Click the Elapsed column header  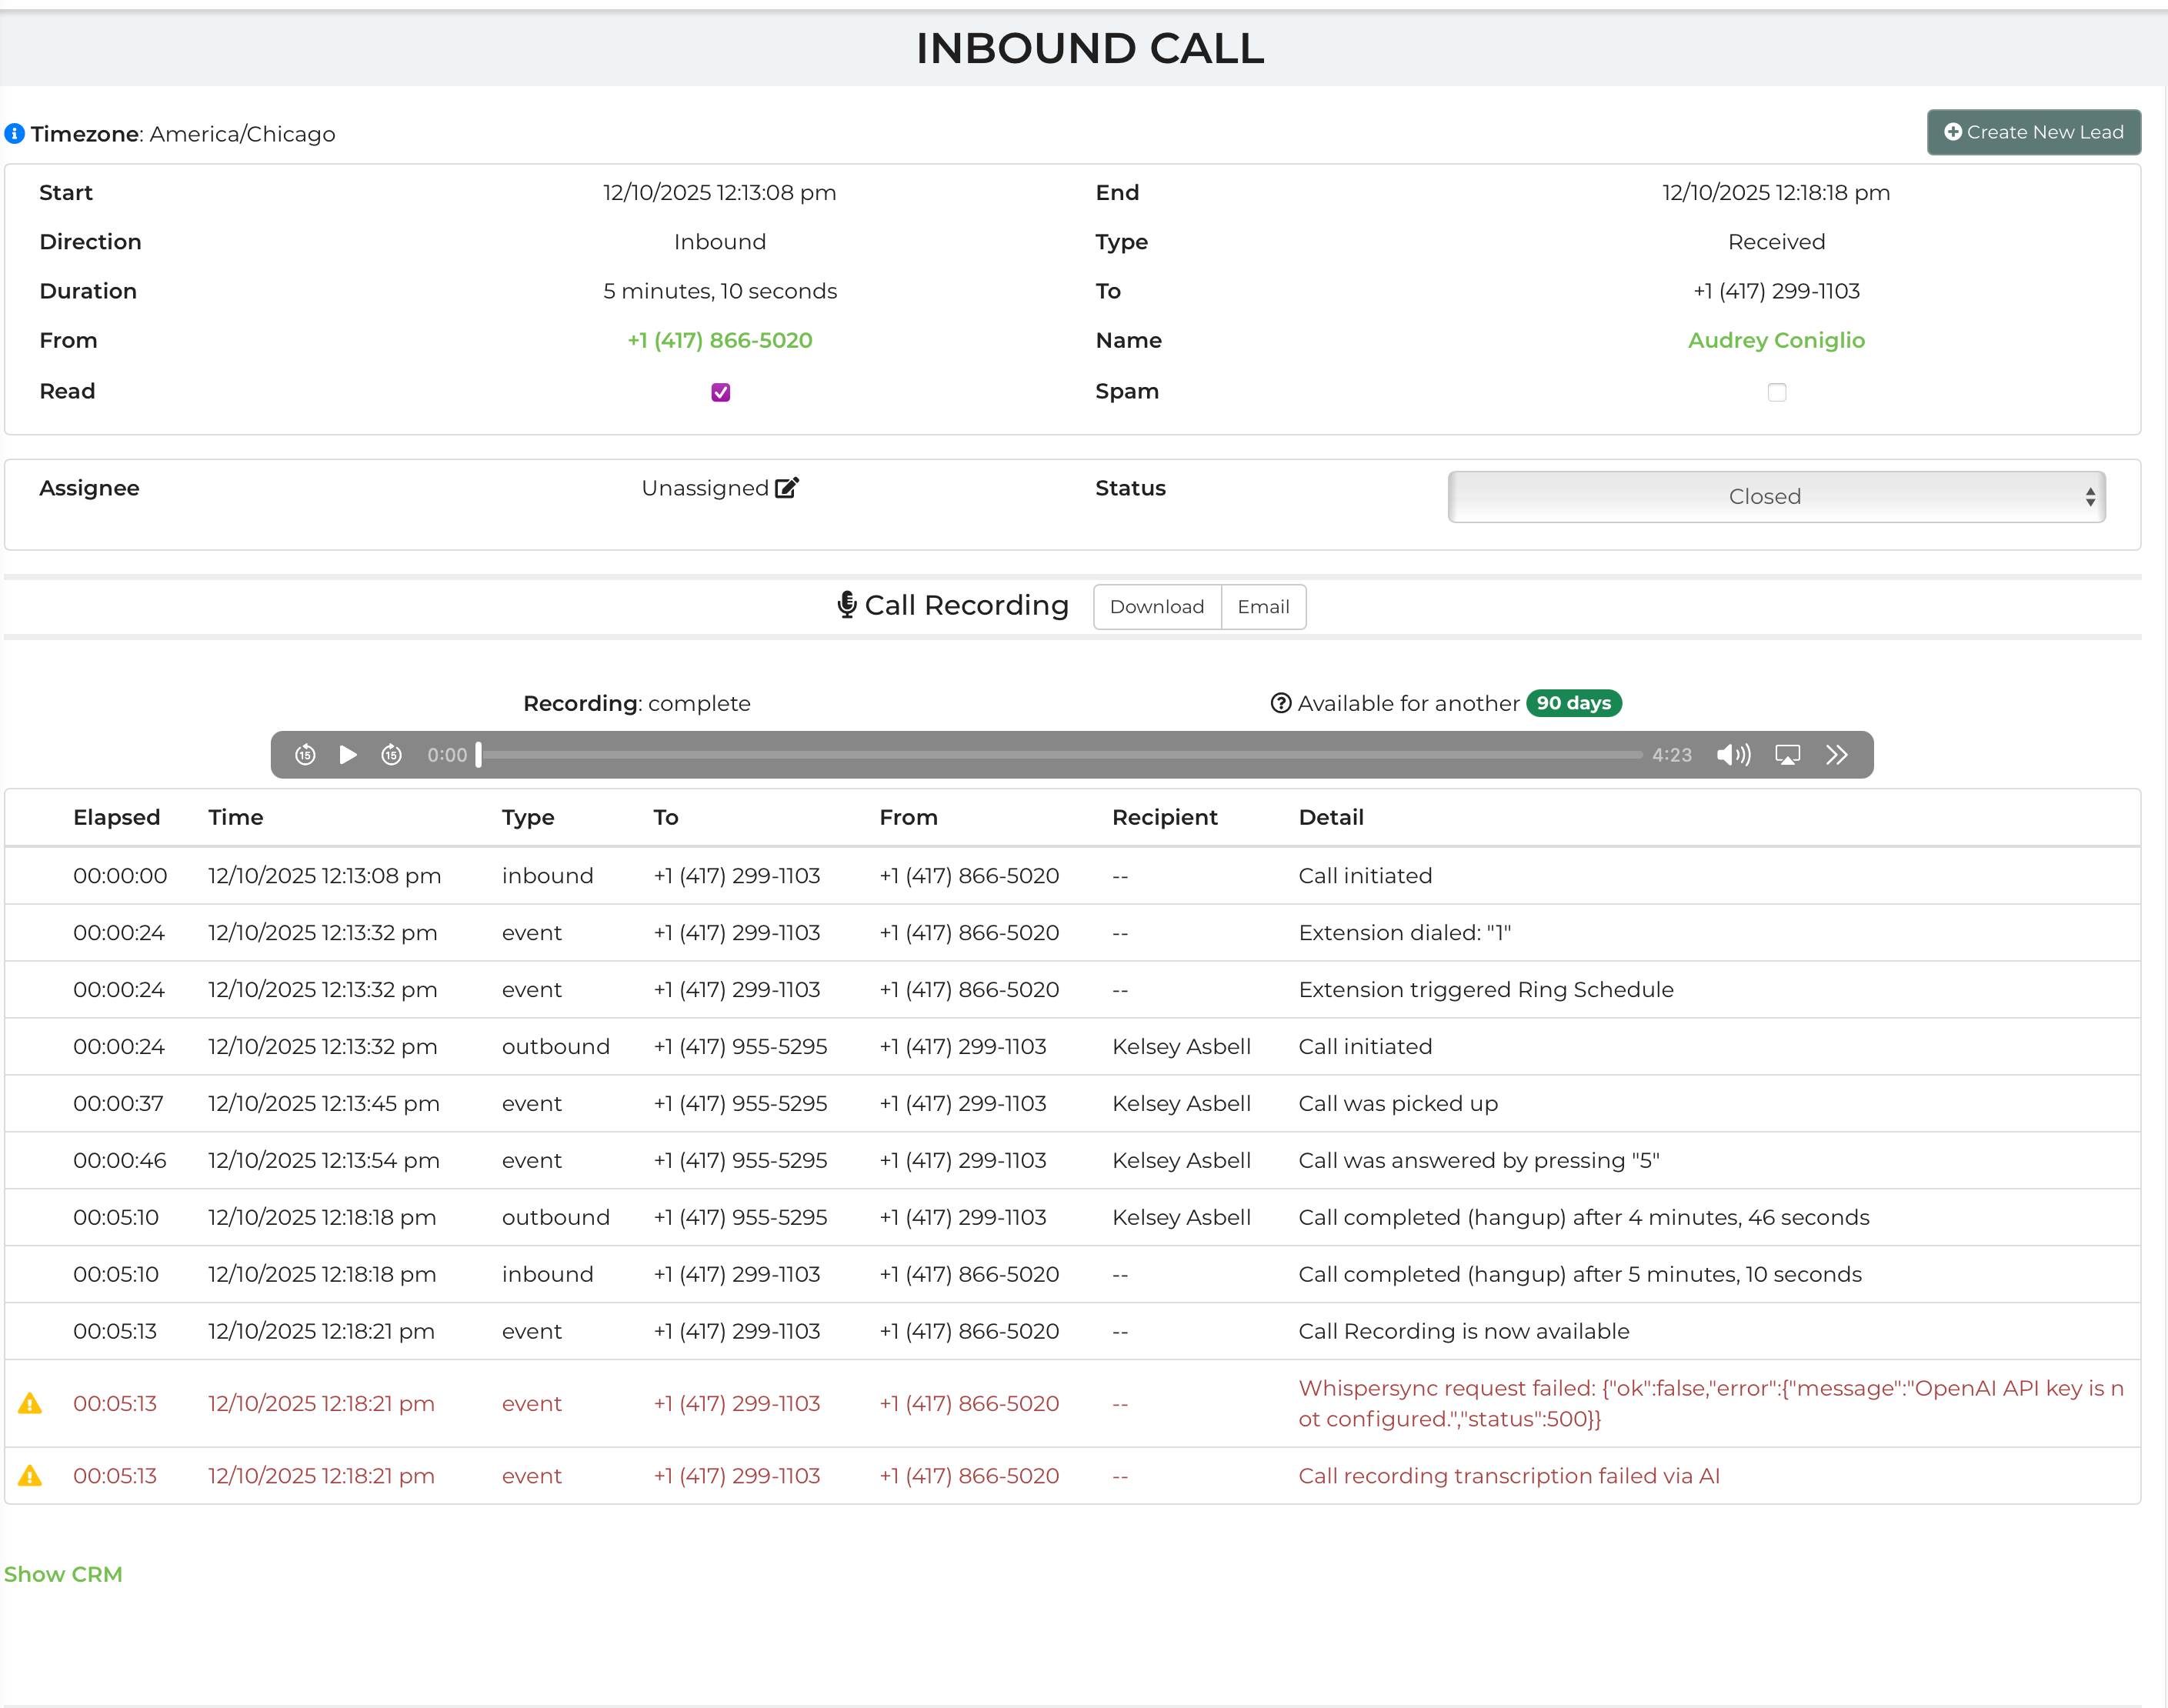pos(116,817)
